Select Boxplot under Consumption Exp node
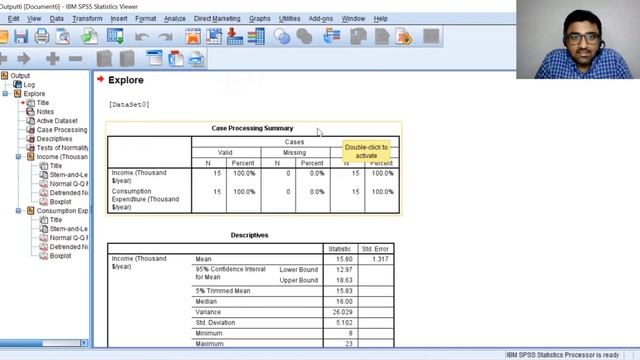Screen dimensions: 640x360 (x=60, y=256)
